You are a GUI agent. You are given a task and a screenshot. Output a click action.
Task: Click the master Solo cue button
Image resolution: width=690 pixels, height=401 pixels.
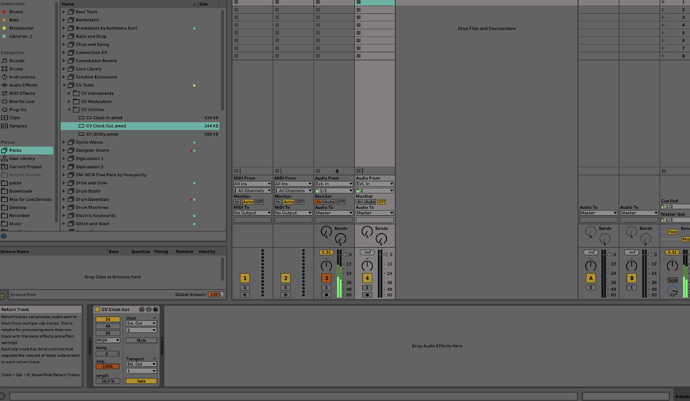[672, 280]
